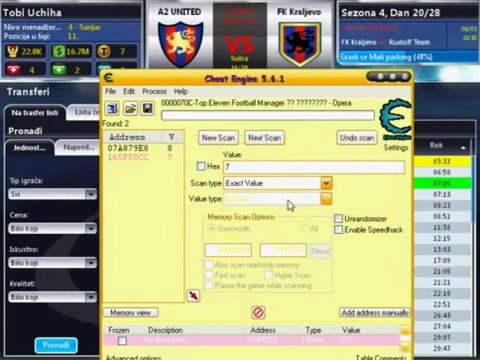The width and height of the screenshot is (480, 360).
Task: Open the Value type dropdown
Action: tap(326, 199)
